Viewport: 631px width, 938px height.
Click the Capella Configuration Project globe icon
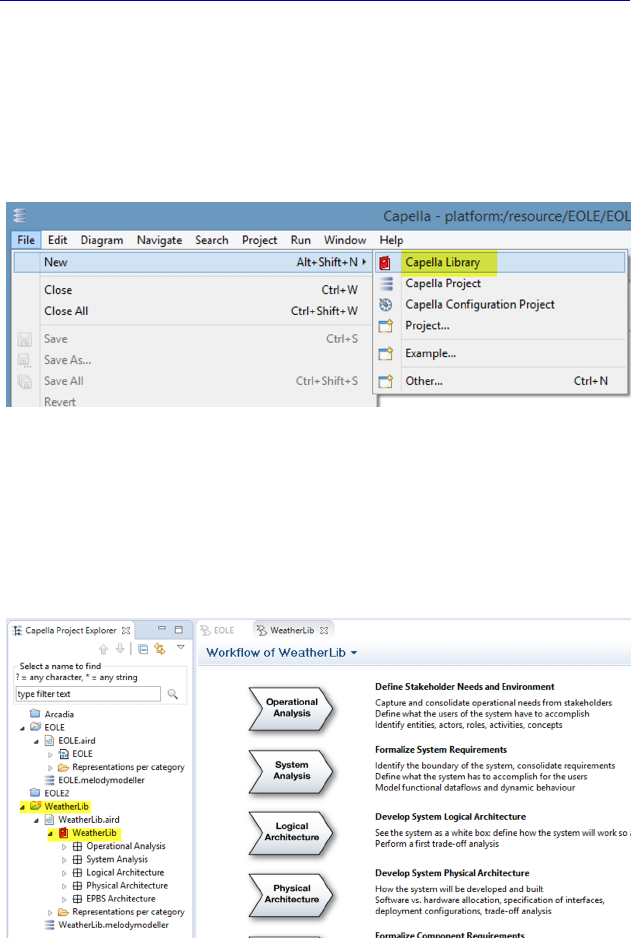[386, 304]
